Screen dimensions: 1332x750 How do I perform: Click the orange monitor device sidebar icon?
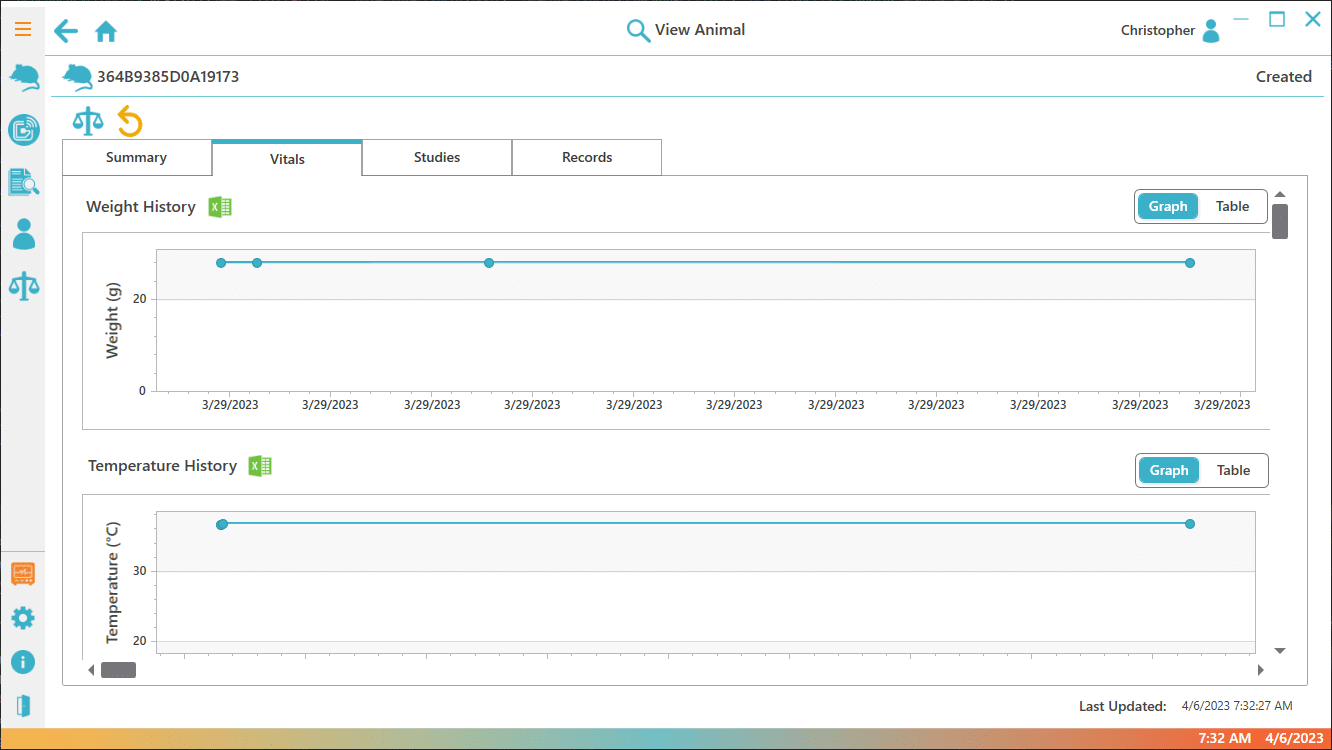click(23, 574)
